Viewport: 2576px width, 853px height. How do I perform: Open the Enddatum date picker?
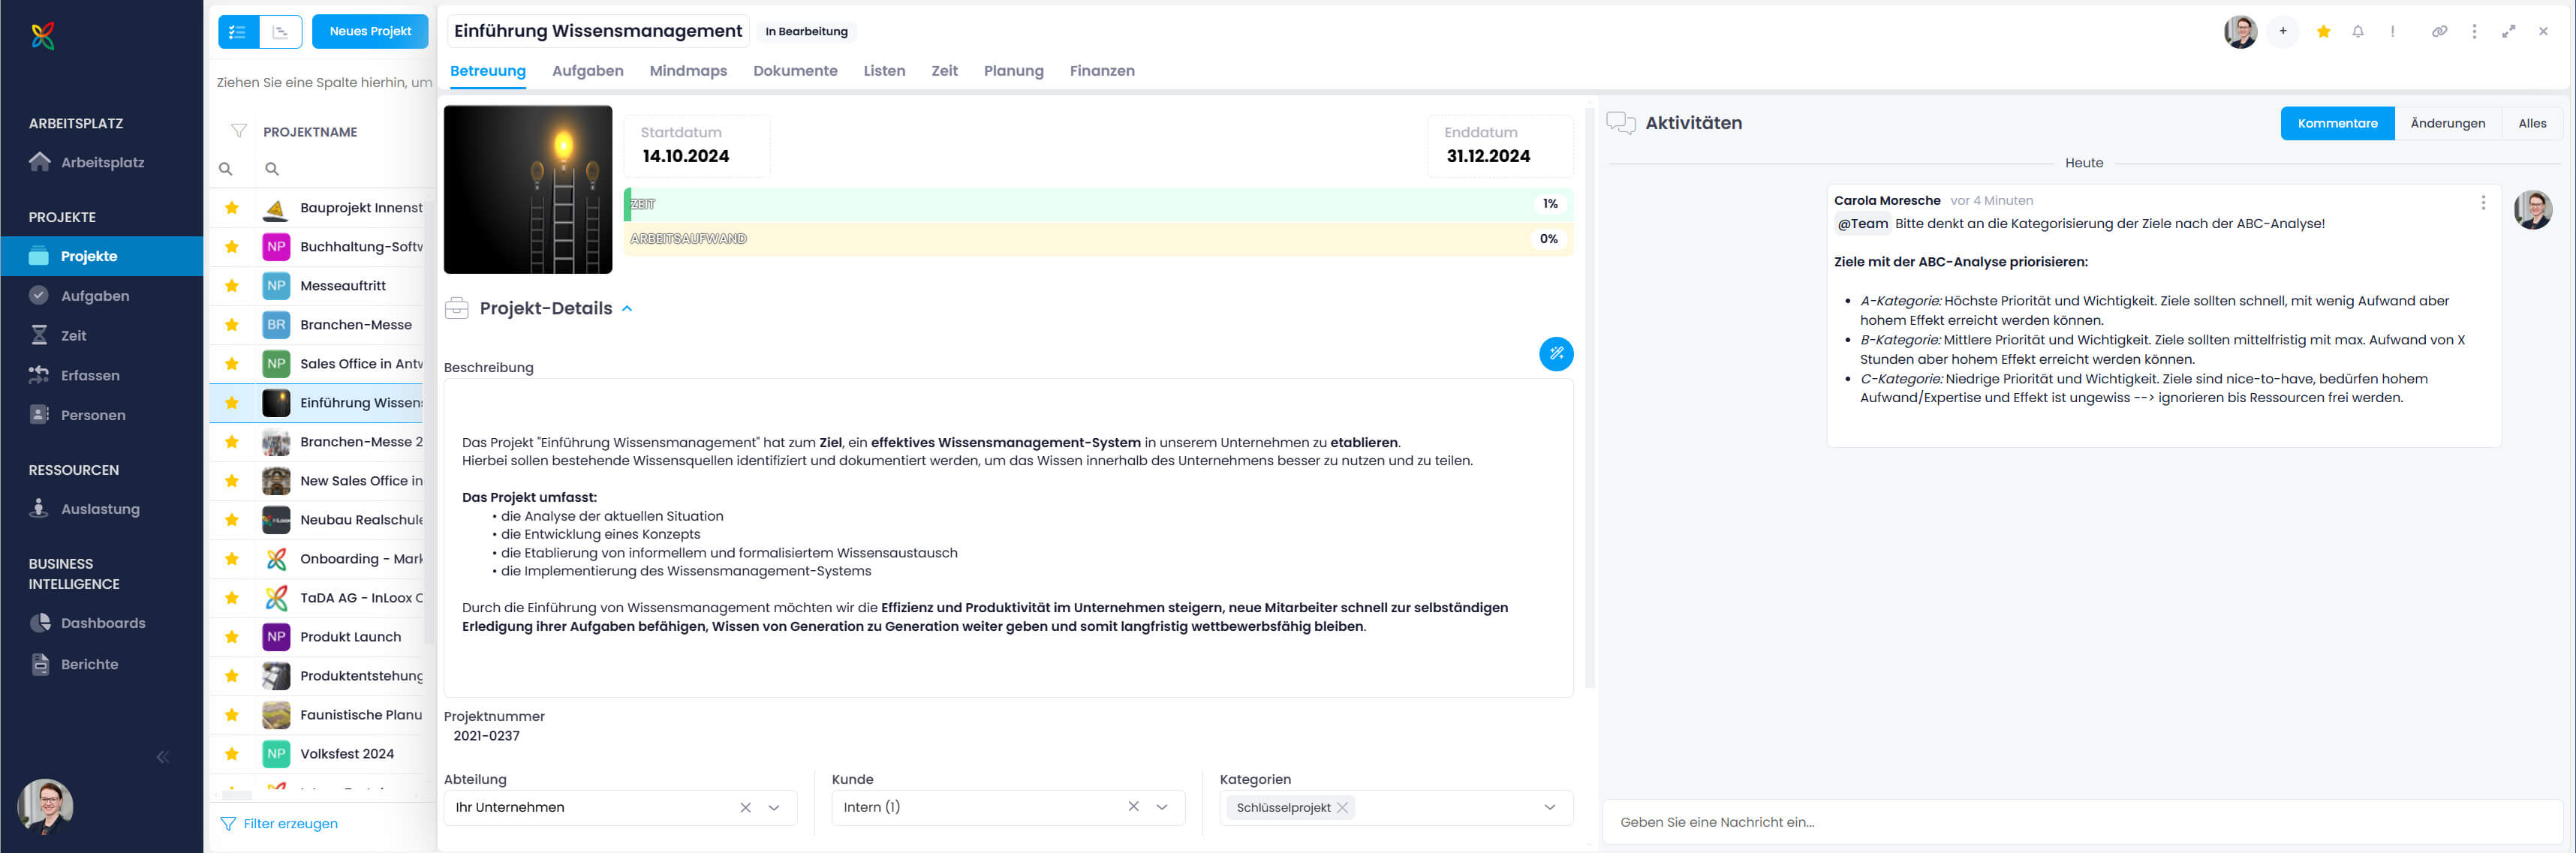pos(1500,146)
